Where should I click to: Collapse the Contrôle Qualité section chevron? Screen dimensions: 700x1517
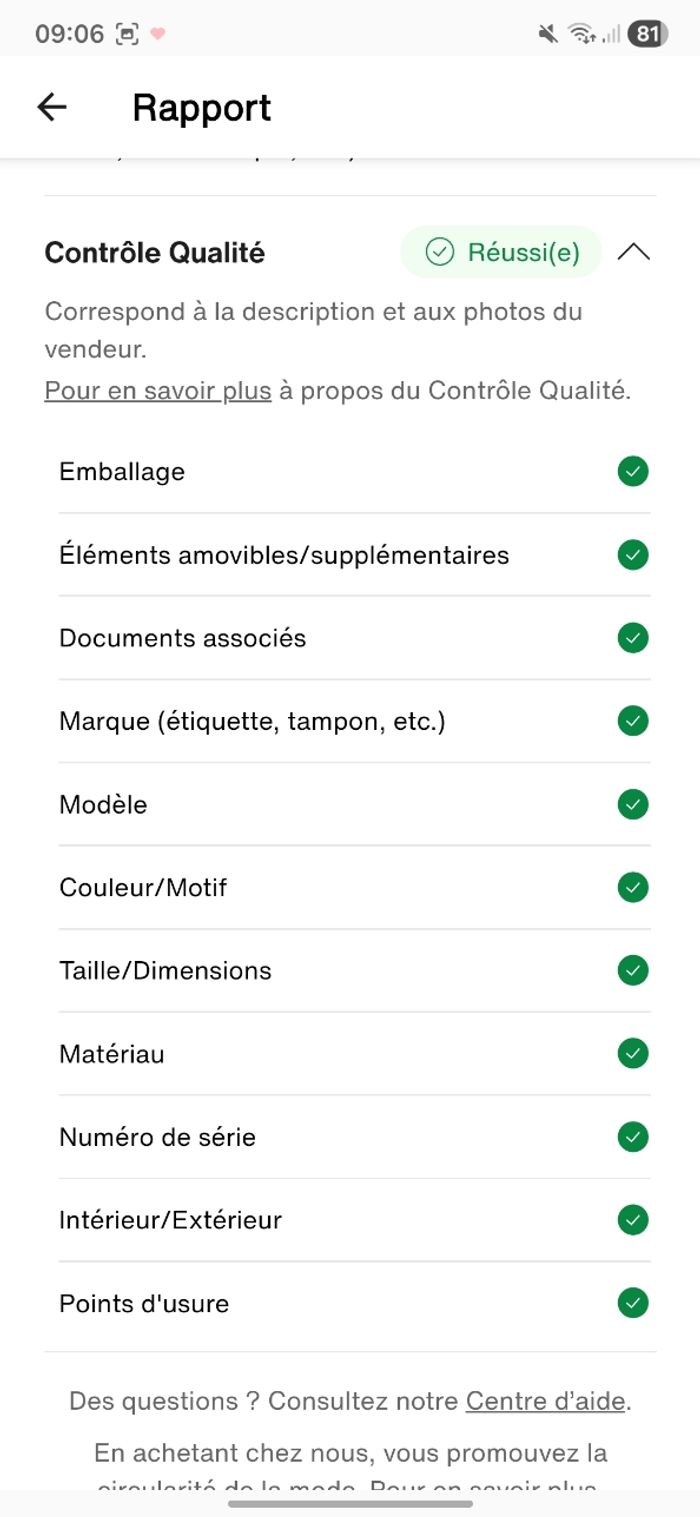[x=634, y=252]
